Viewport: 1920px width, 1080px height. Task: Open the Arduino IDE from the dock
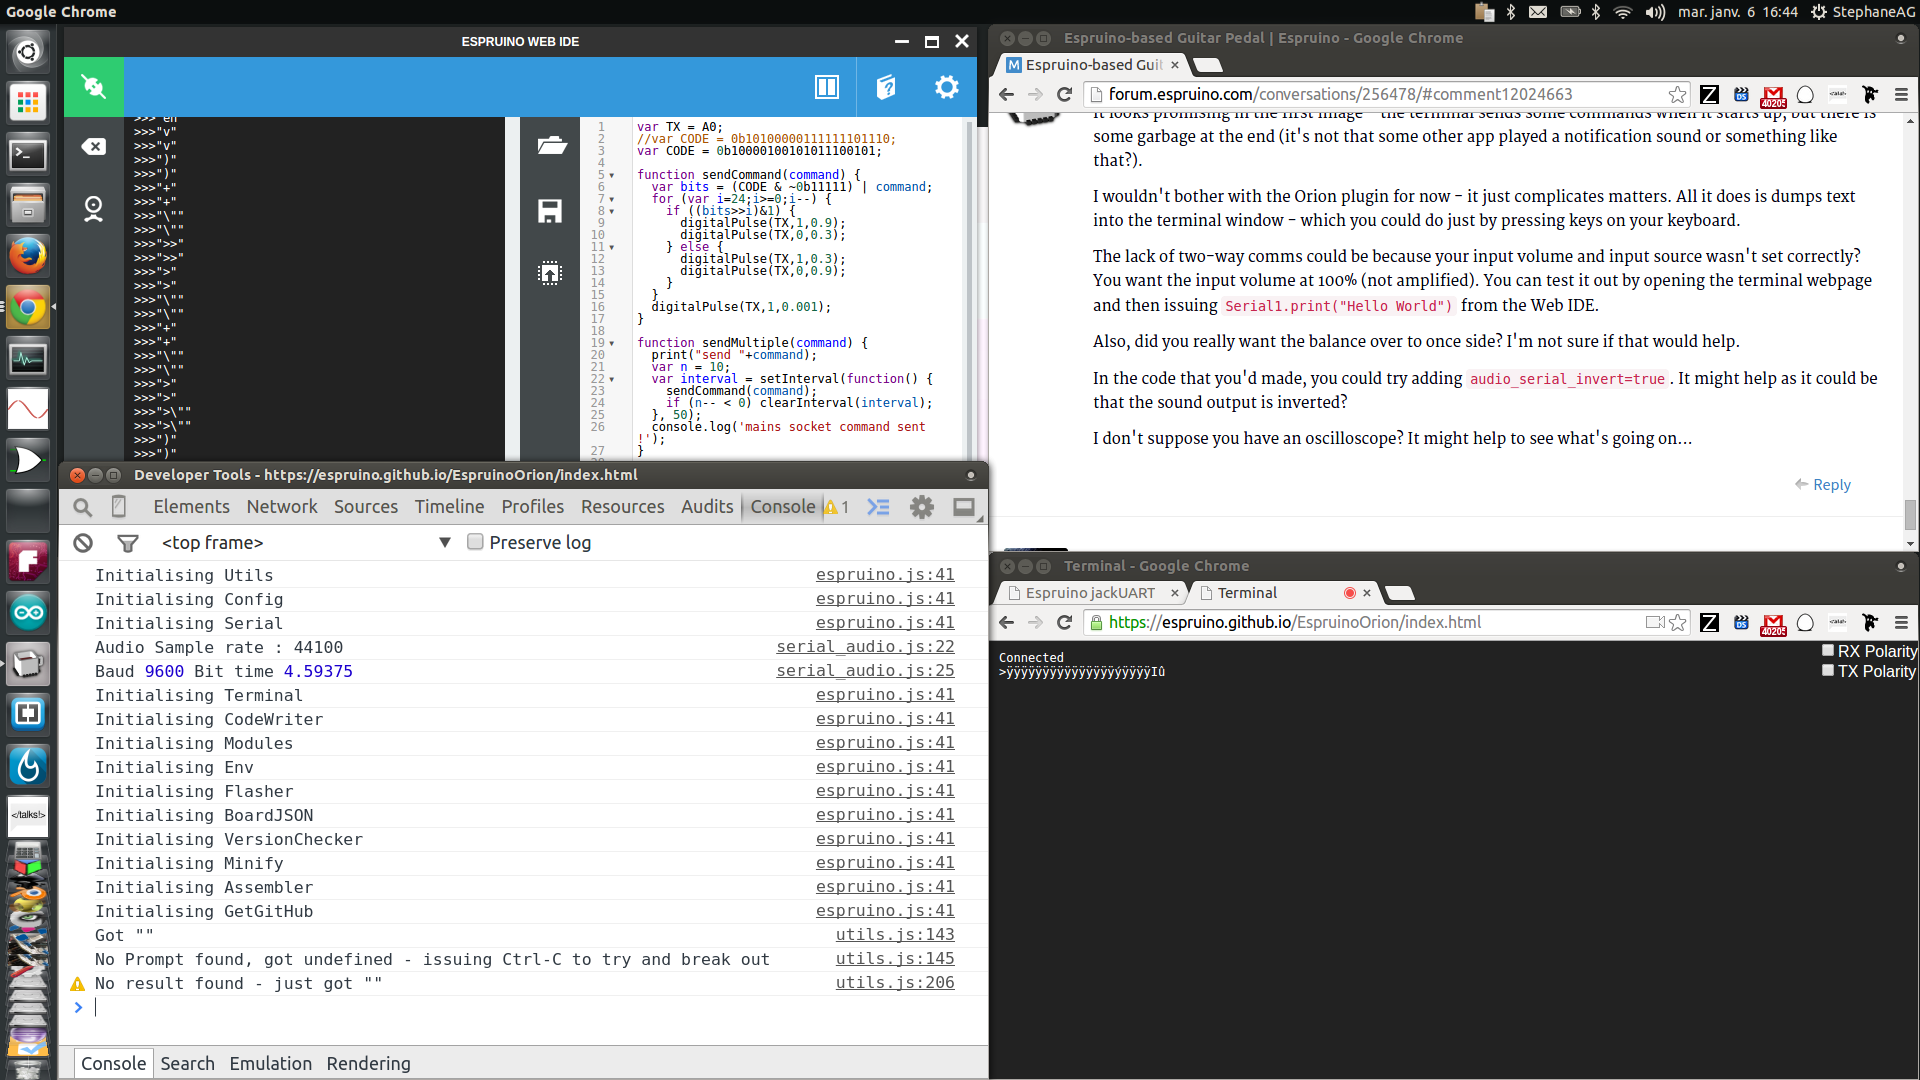[x=28, y=612]
